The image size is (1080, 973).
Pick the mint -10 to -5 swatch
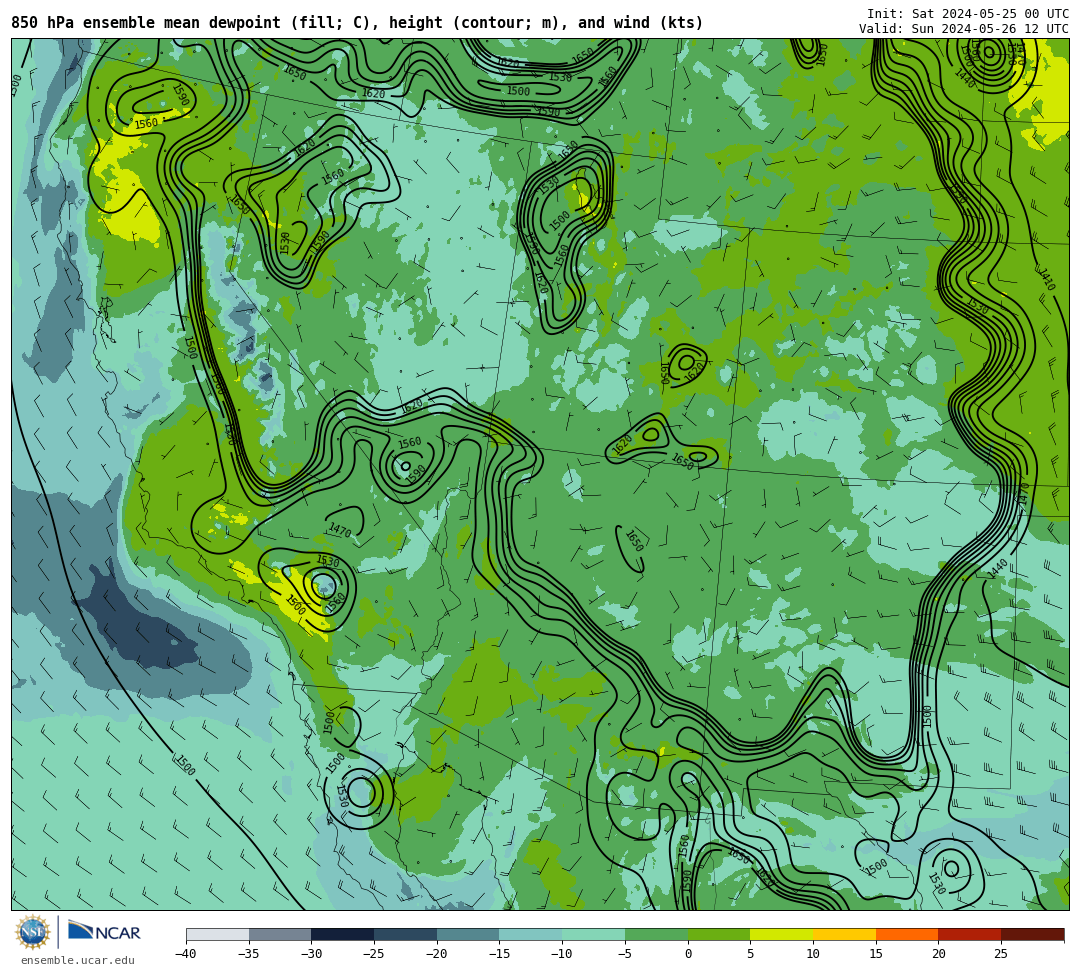593,934
